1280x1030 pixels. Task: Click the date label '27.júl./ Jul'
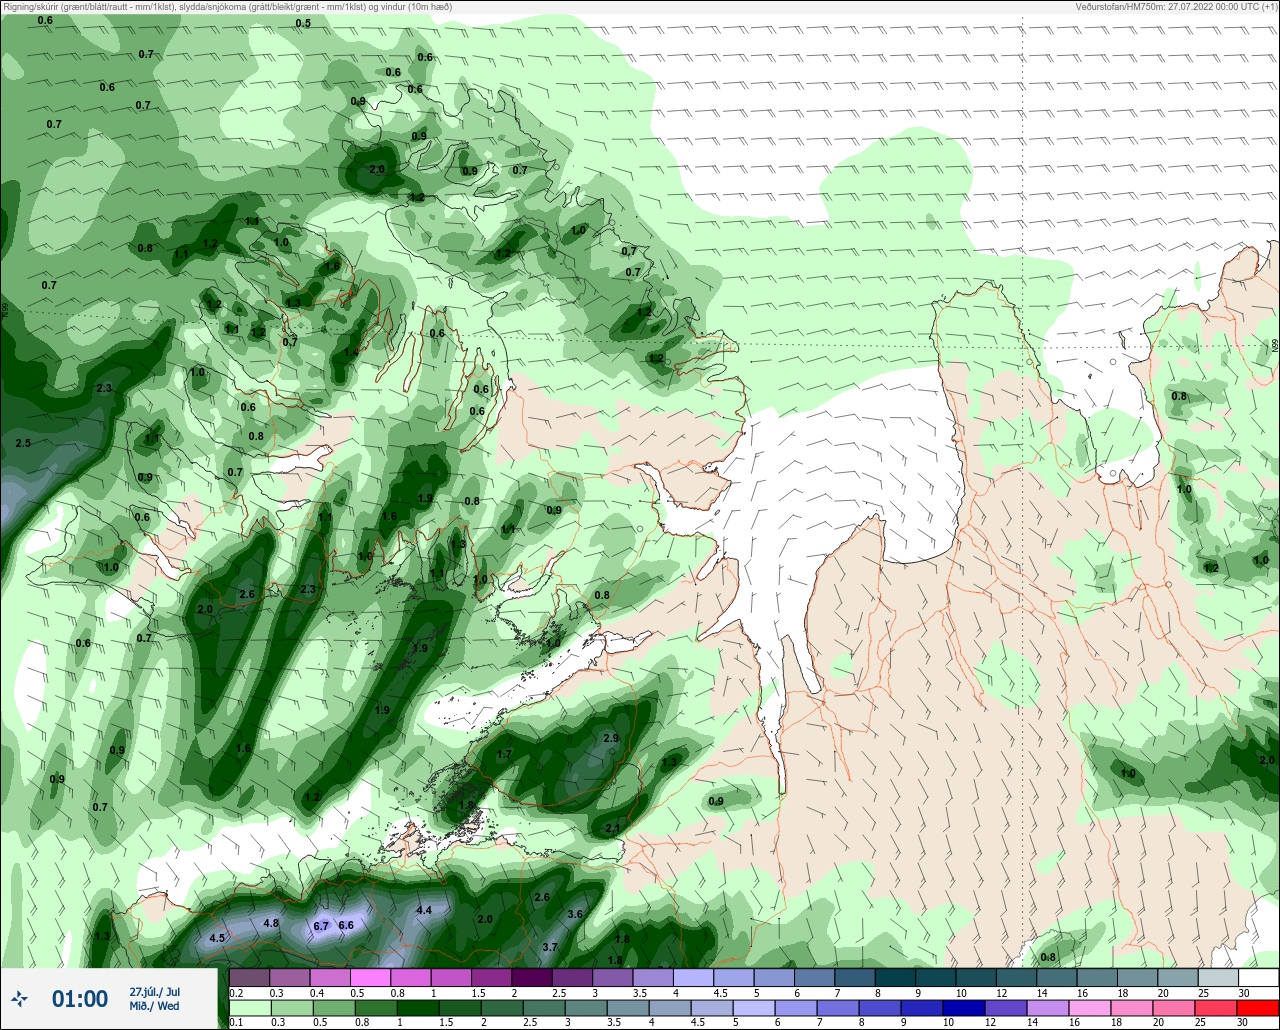click(x=155, y=991)
